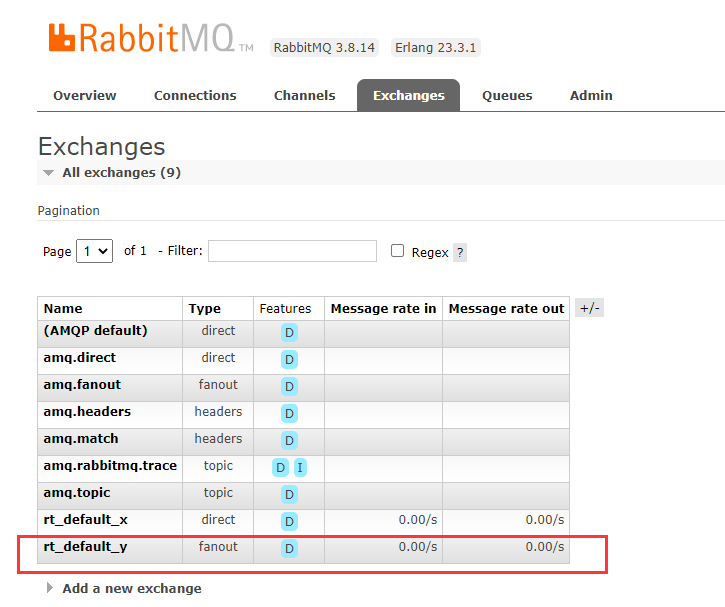
Task: Open the Page number dropdown
Action: pyautogui.click(x=94, y=251)
